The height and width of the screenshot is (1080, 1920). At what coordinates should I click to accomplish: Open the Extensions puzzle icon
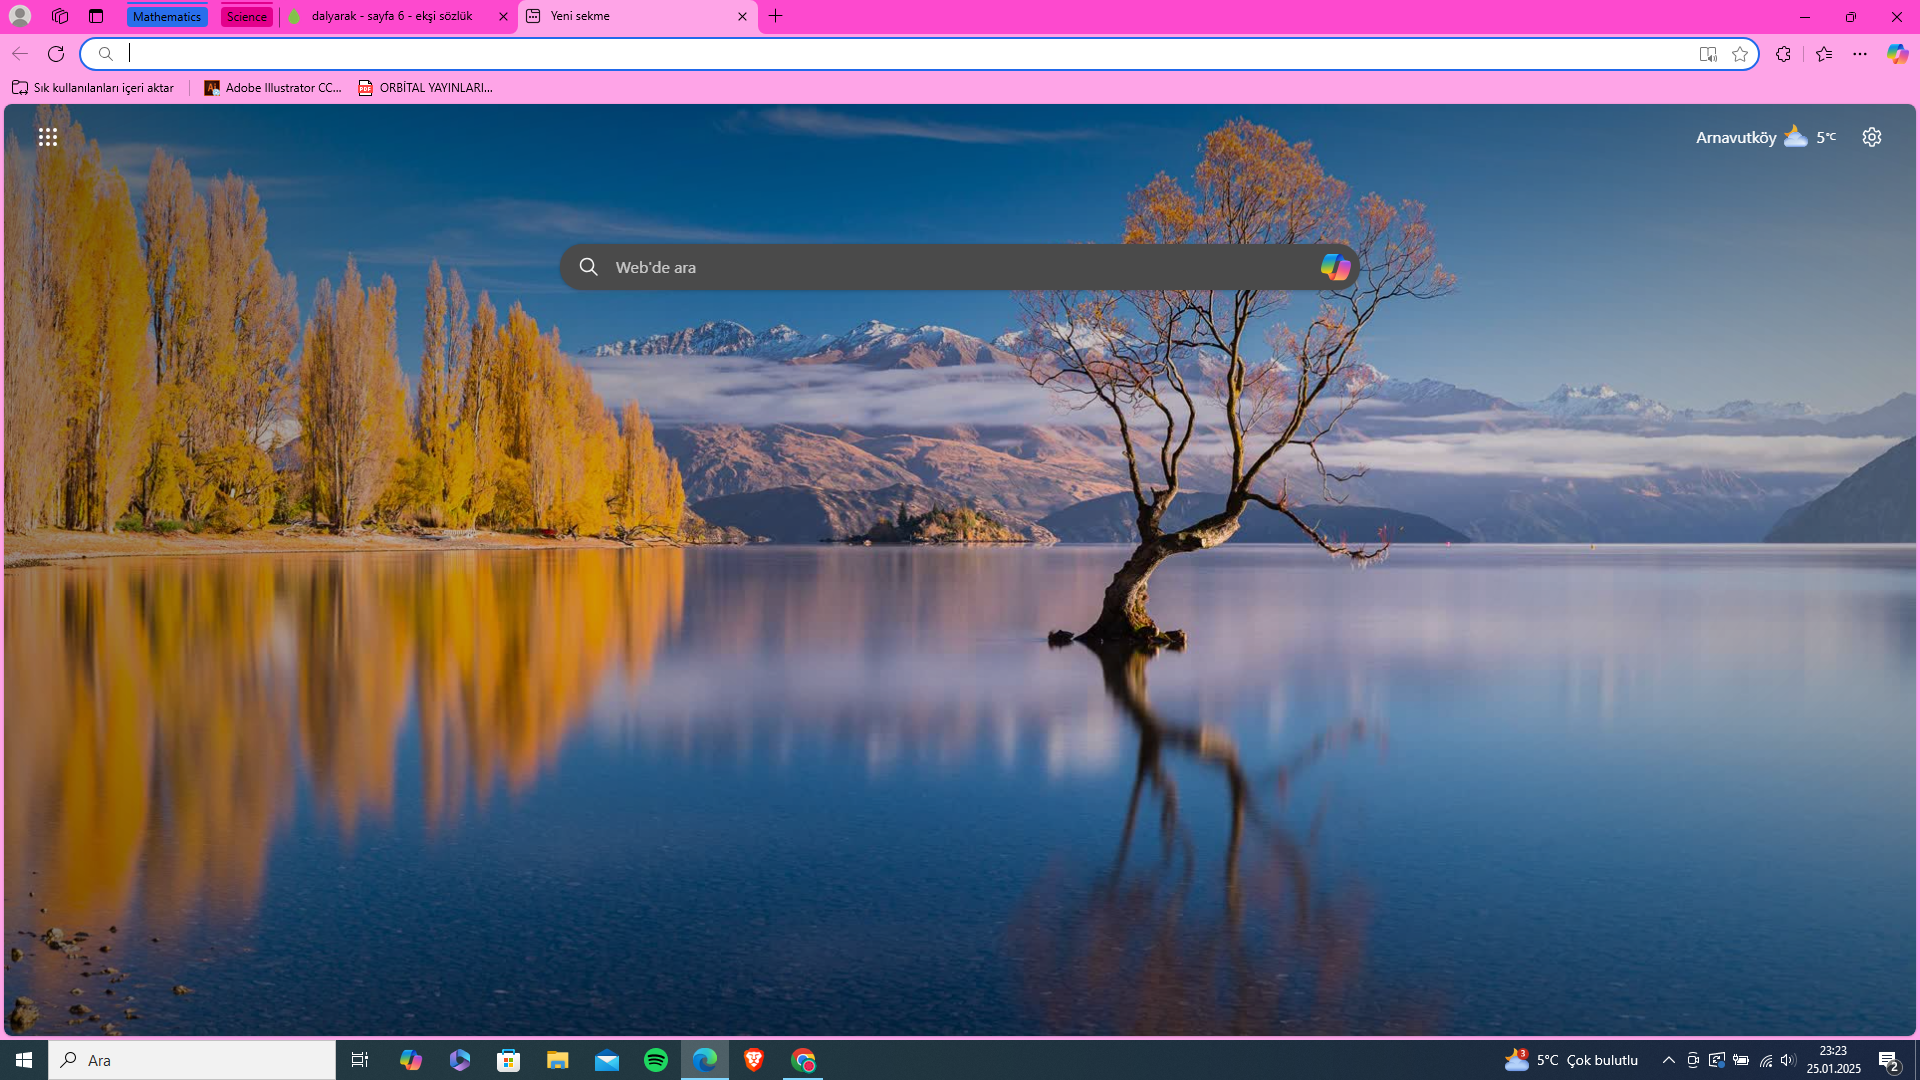point(1783,54)
